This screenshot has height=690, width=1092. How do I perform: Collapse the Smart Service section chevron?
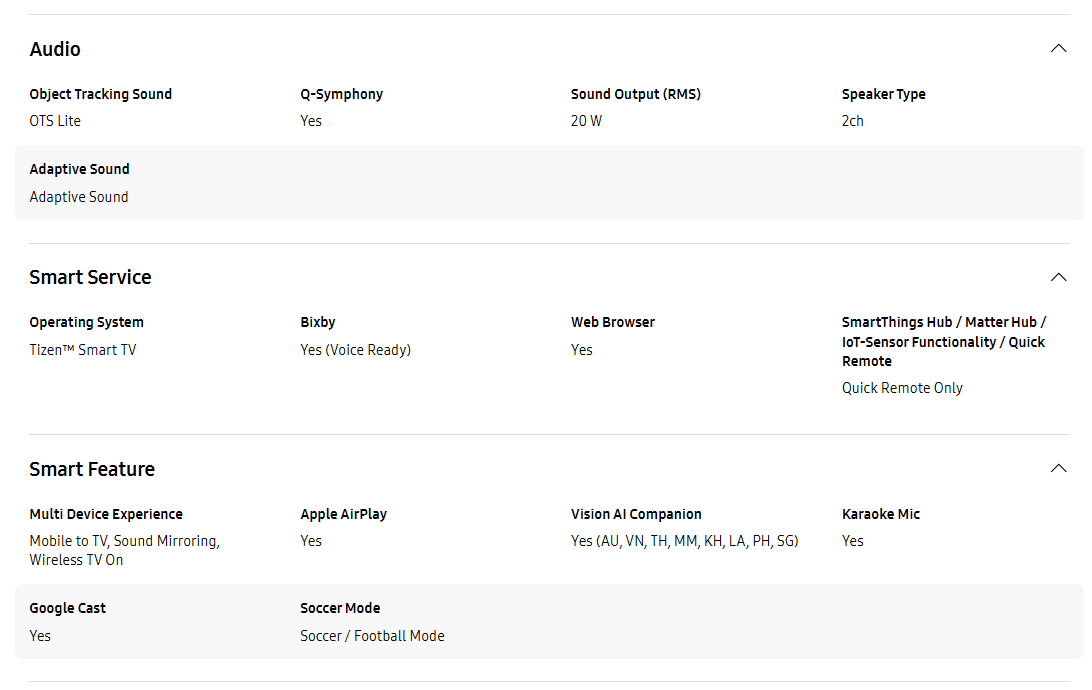click(1058, 277)
